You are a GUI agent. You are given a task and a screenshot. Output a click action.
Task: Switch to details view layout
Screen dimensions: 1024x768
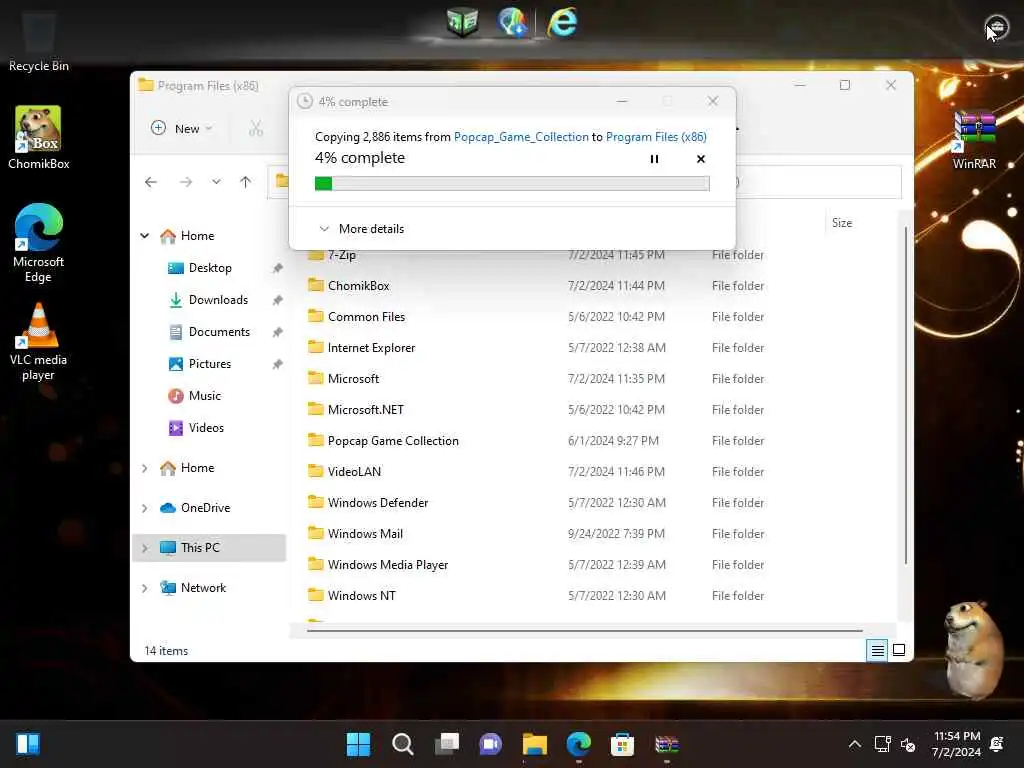point(877,650)
